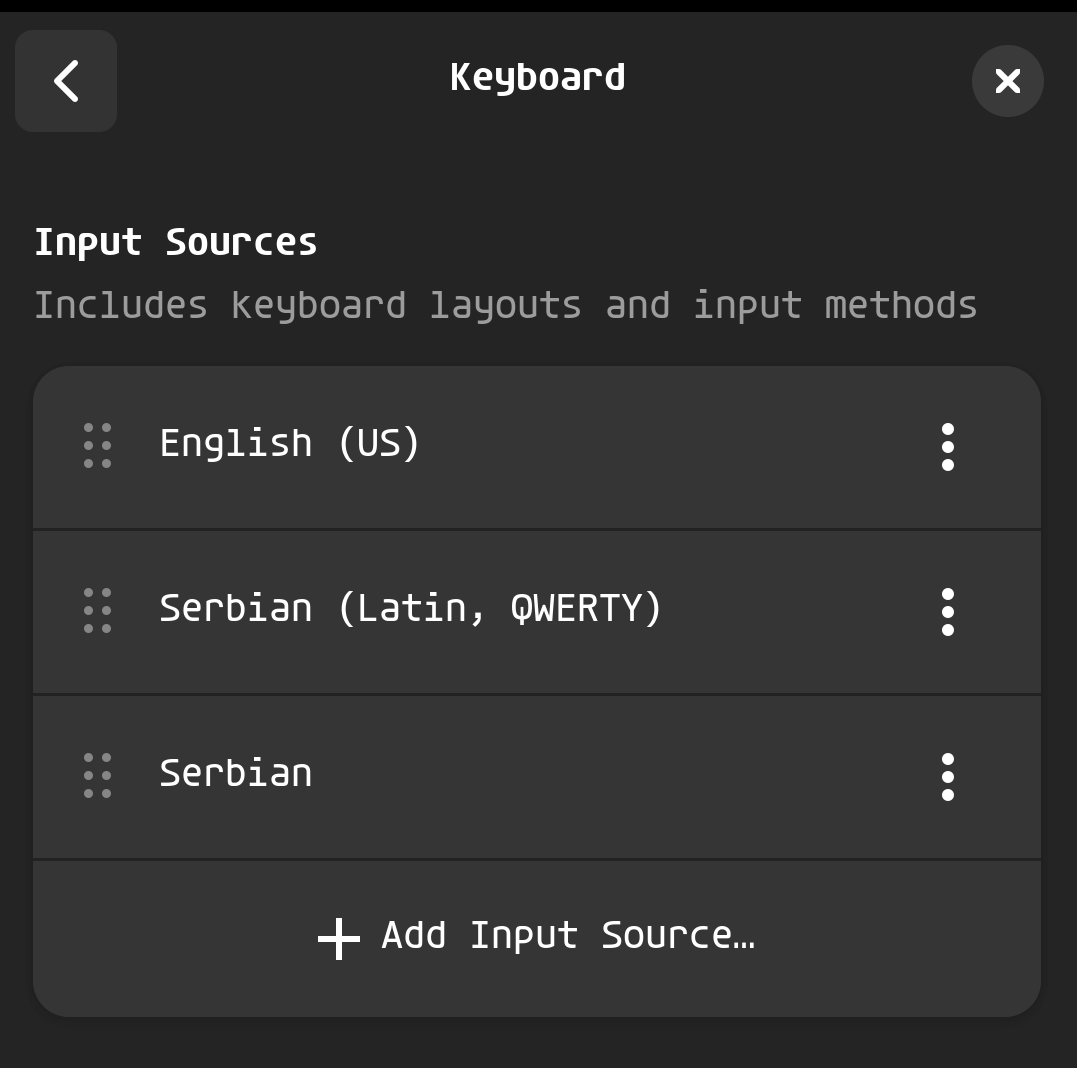Image resolution: width=1077 pixels, height=1068 pixels.
Task: Click the word methods in the subtitle
Action: (x=900, y=305)
